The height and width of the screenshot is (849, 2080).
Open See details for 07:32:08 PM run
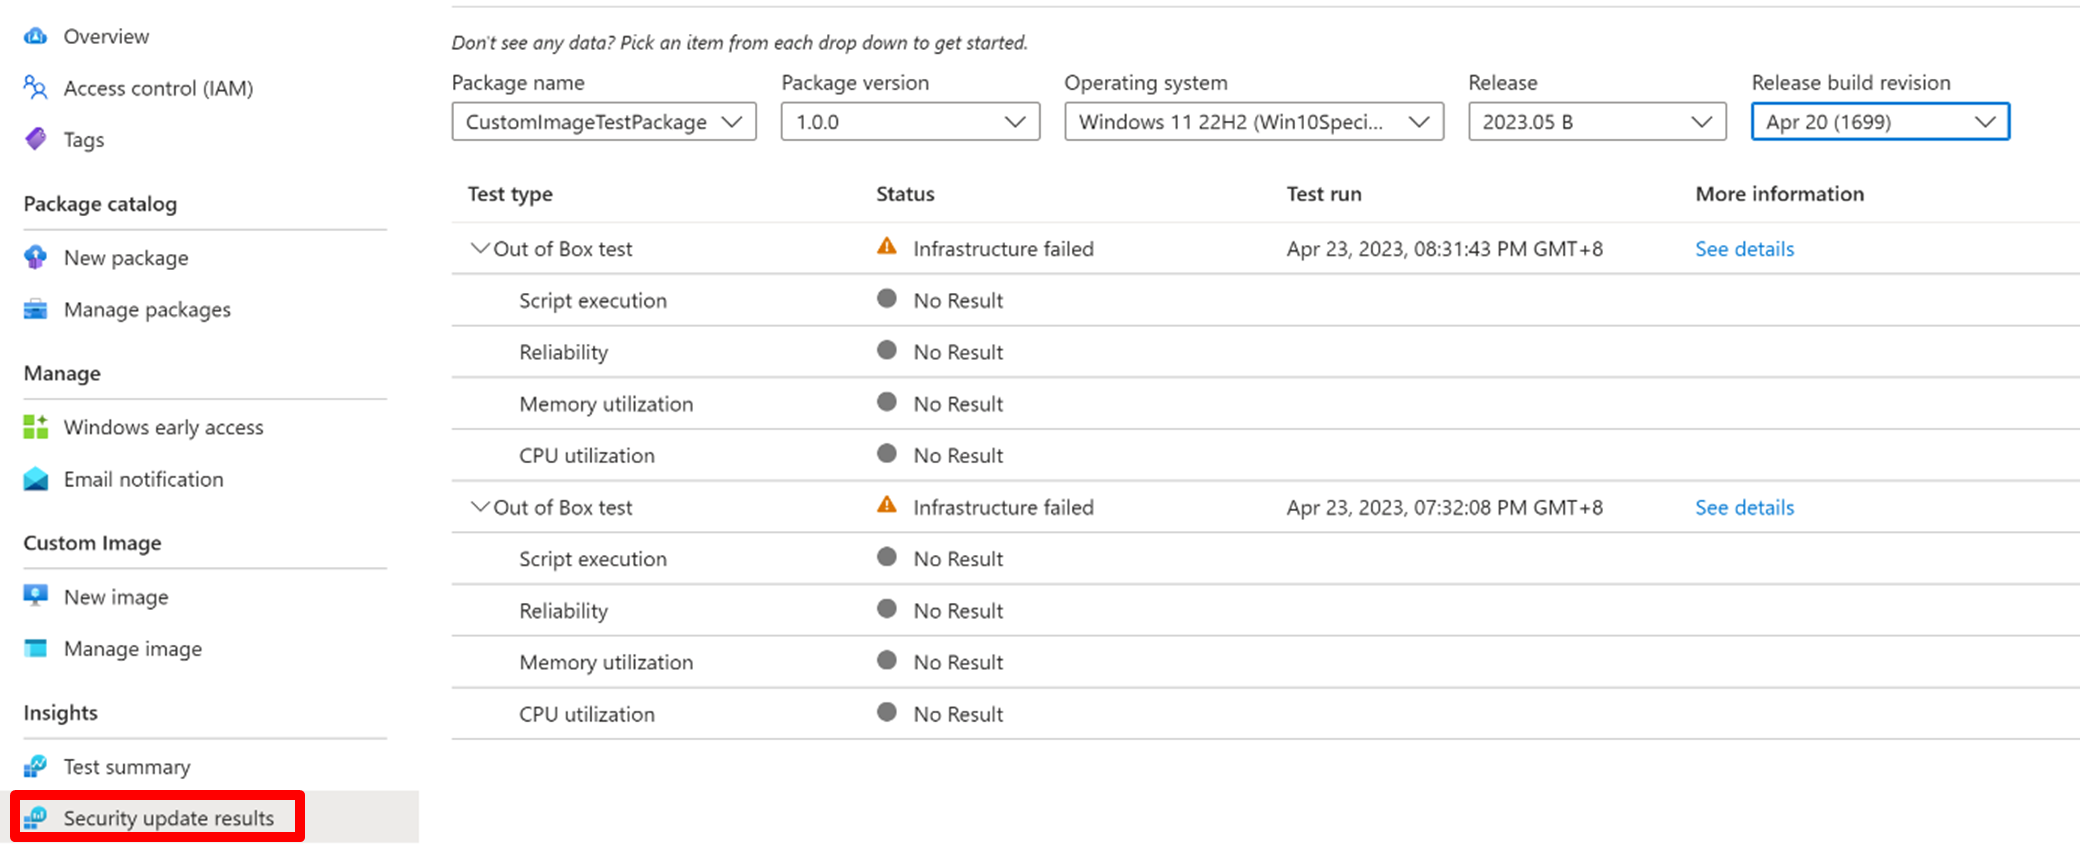(x=1744, y=507)
